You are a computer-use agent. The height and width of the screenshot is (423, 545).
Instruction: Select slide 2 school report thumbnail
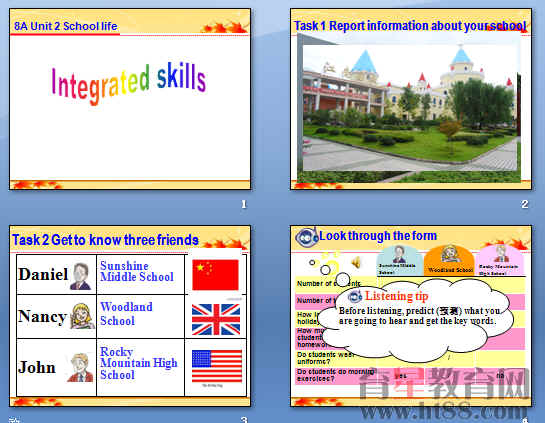point(411,99)
